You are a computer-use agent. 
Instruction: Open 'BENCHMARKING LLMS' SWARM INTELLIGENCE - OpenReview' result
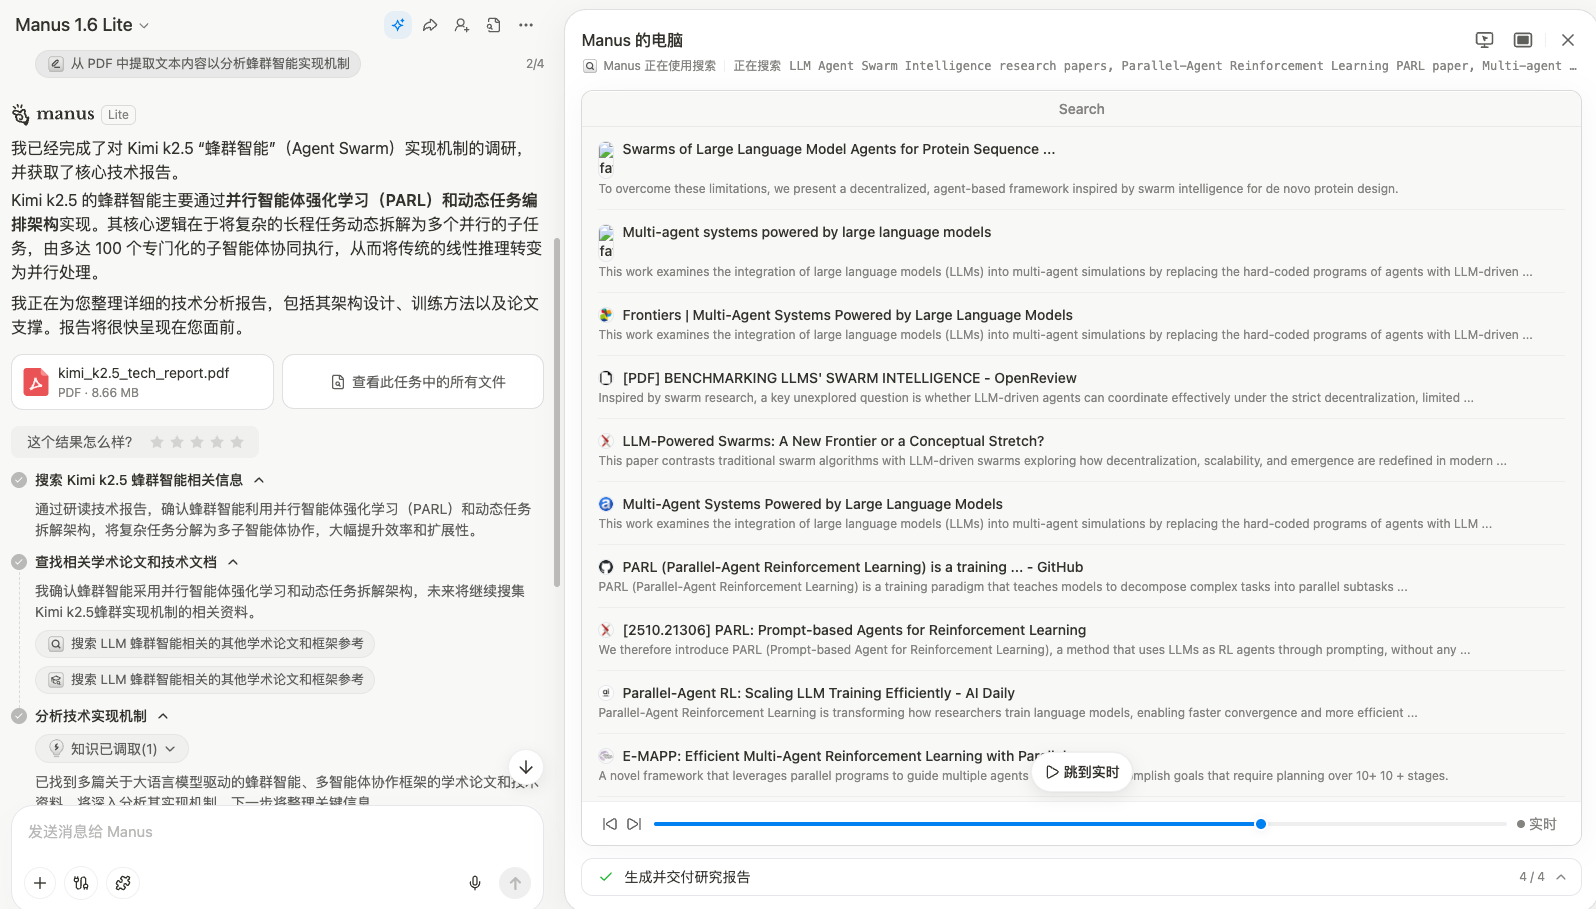(850, 378)
